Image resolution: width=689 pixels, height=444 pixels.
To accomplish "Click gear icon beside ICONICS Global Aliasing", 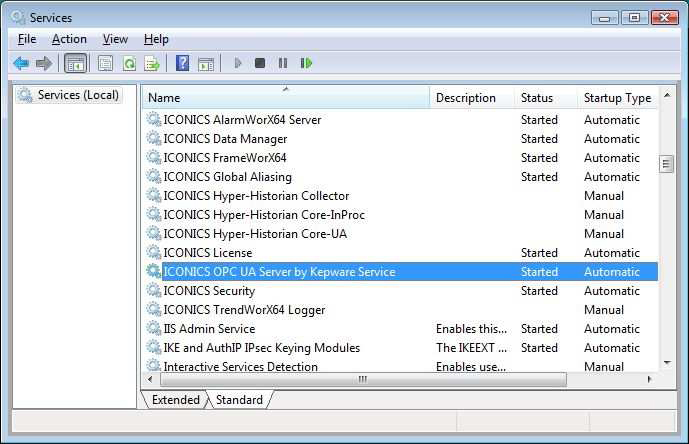I will 154,176.
